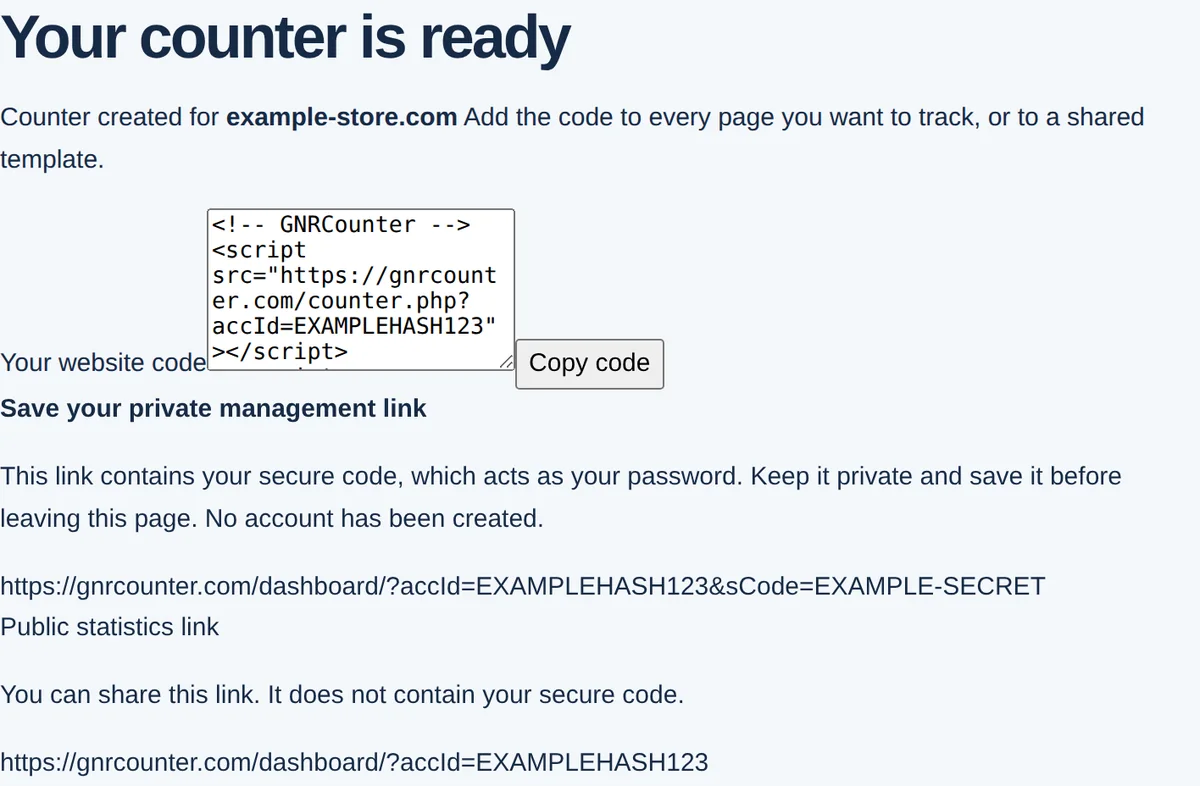
Task: Click the closing '></script>' line in the code box
Action: [x=280, y=352]
